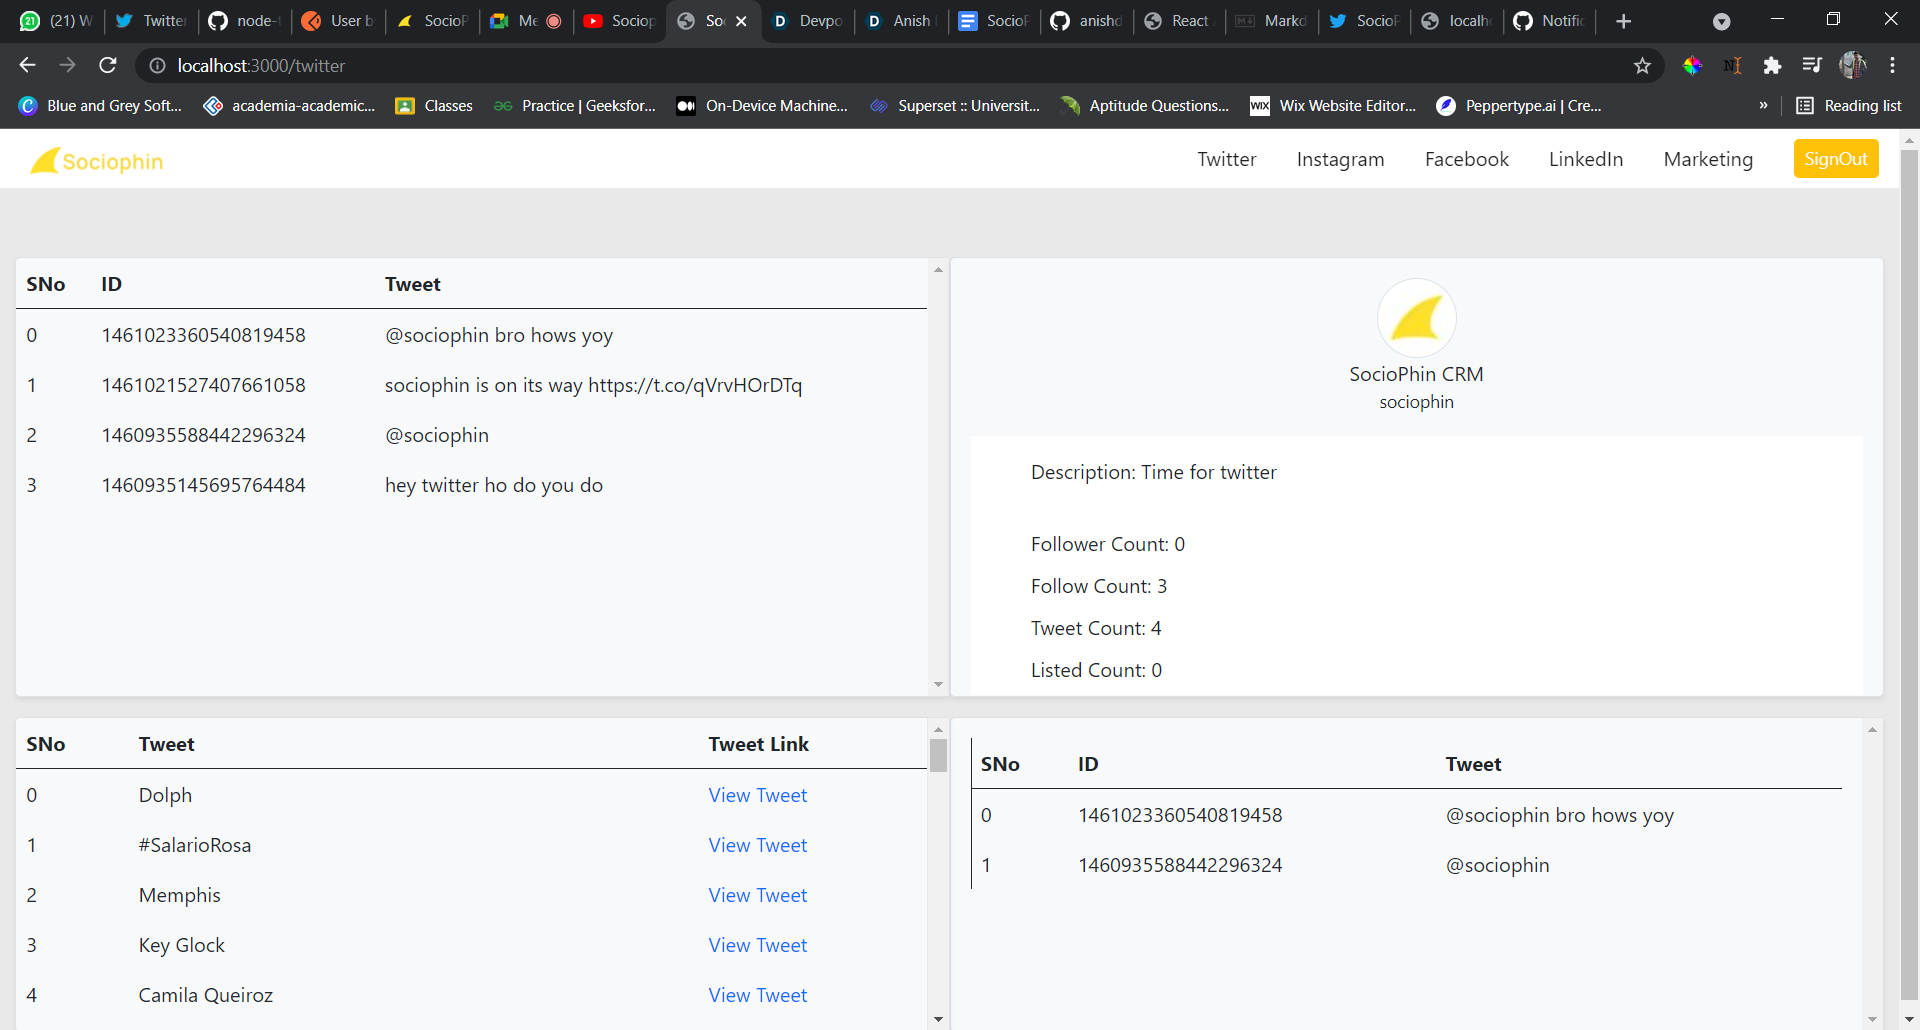This screenshot has width=1920, height=1030.
Task: Open the Aptitude Questions bookmark
Action: [x=1145, y=106]
